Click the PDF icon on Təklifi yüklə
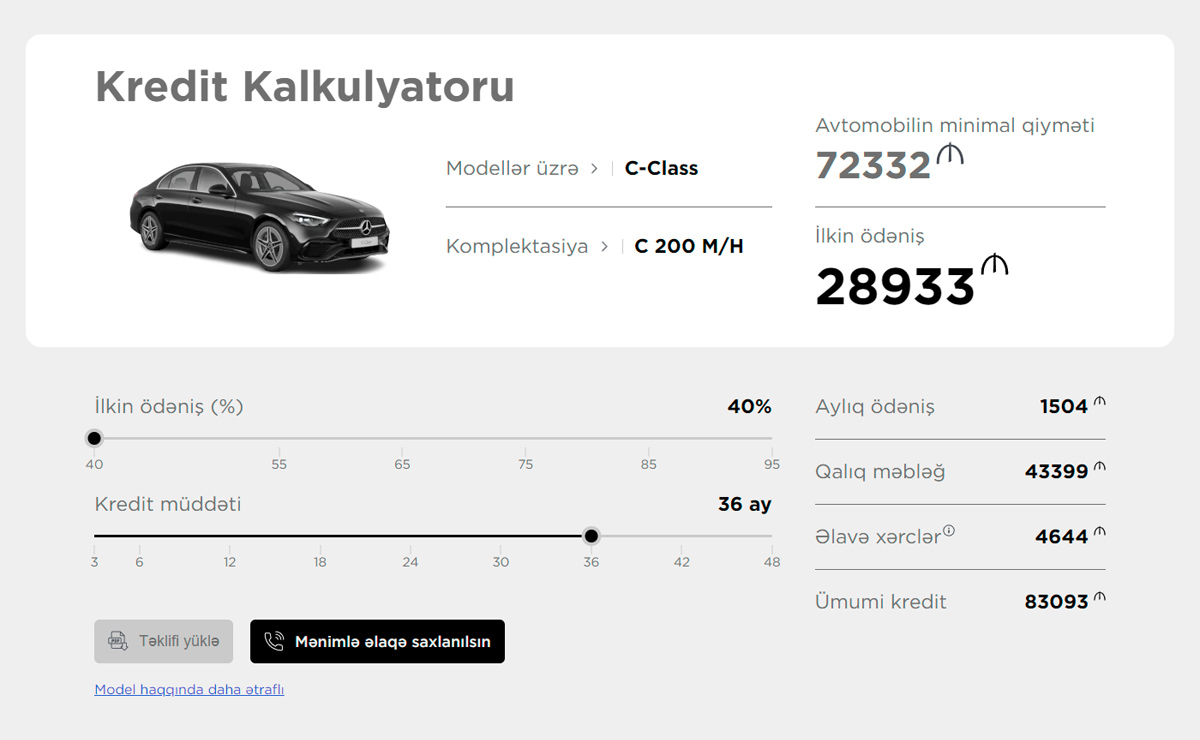The width and height of the screenshot is (1200, 740). pyautogui.click(x=118, y=641)
